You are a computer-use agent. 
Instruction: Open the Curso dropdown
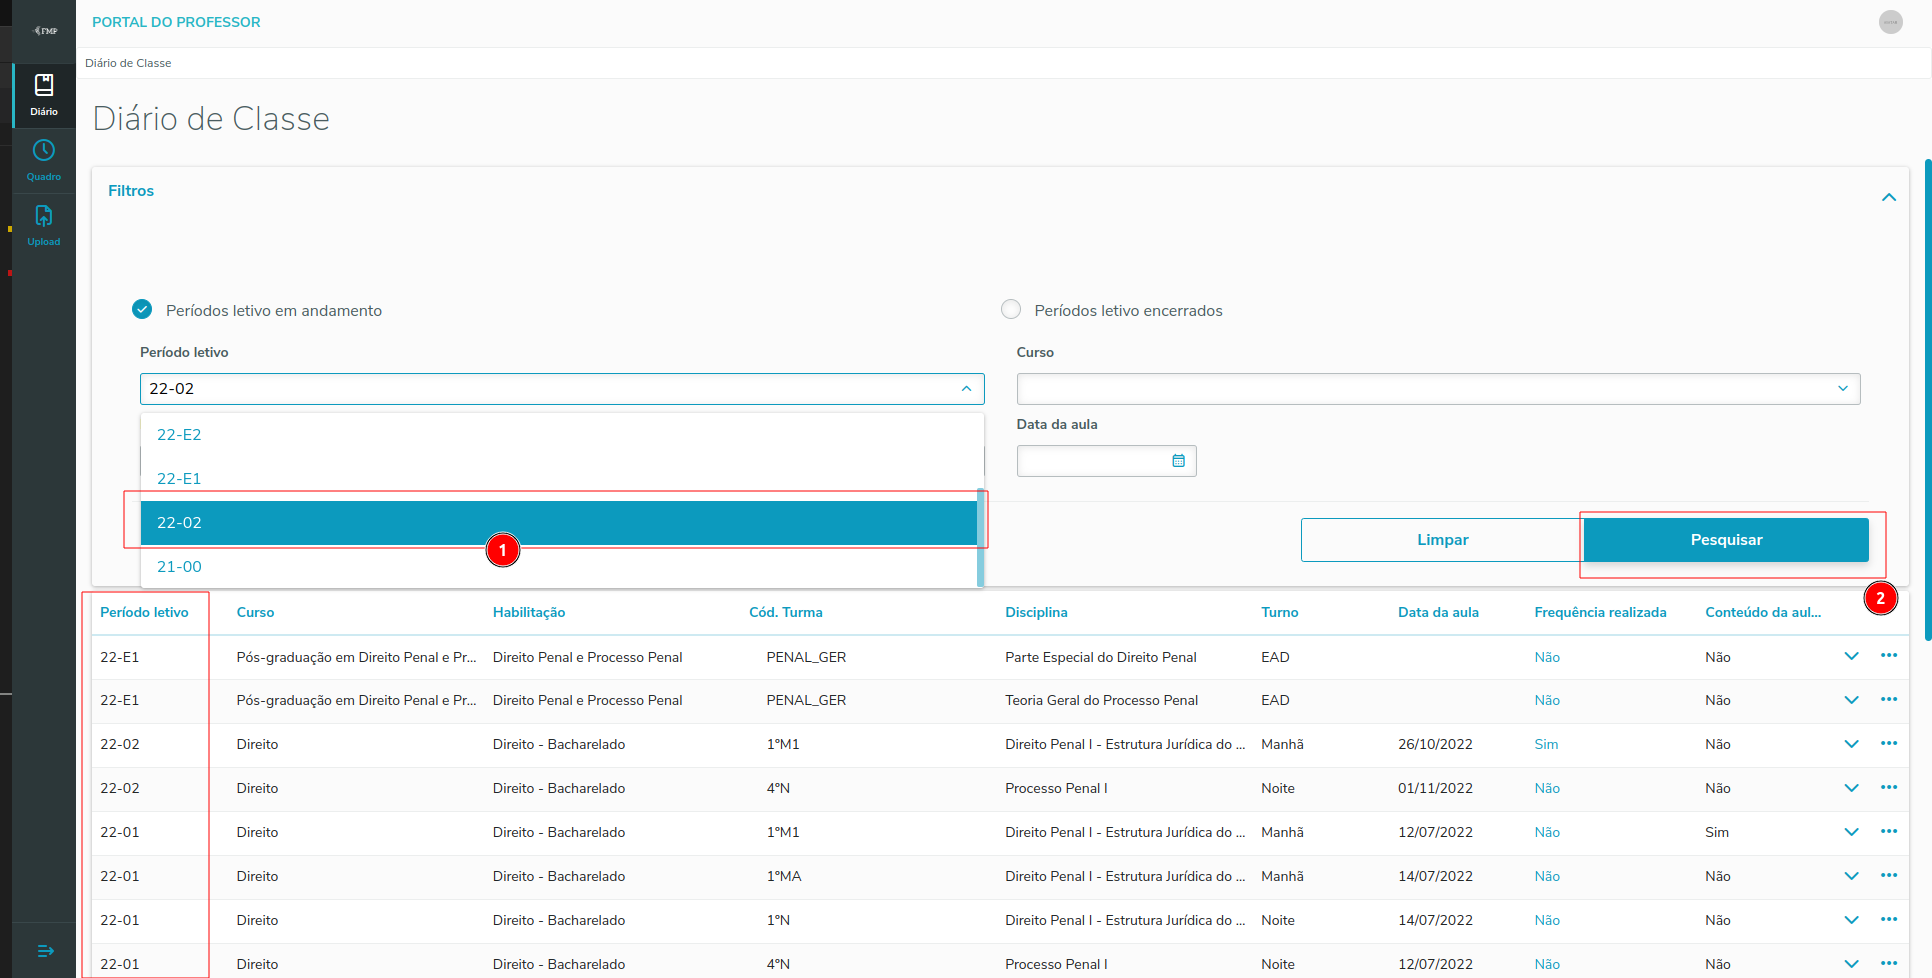click(1437, 389)
